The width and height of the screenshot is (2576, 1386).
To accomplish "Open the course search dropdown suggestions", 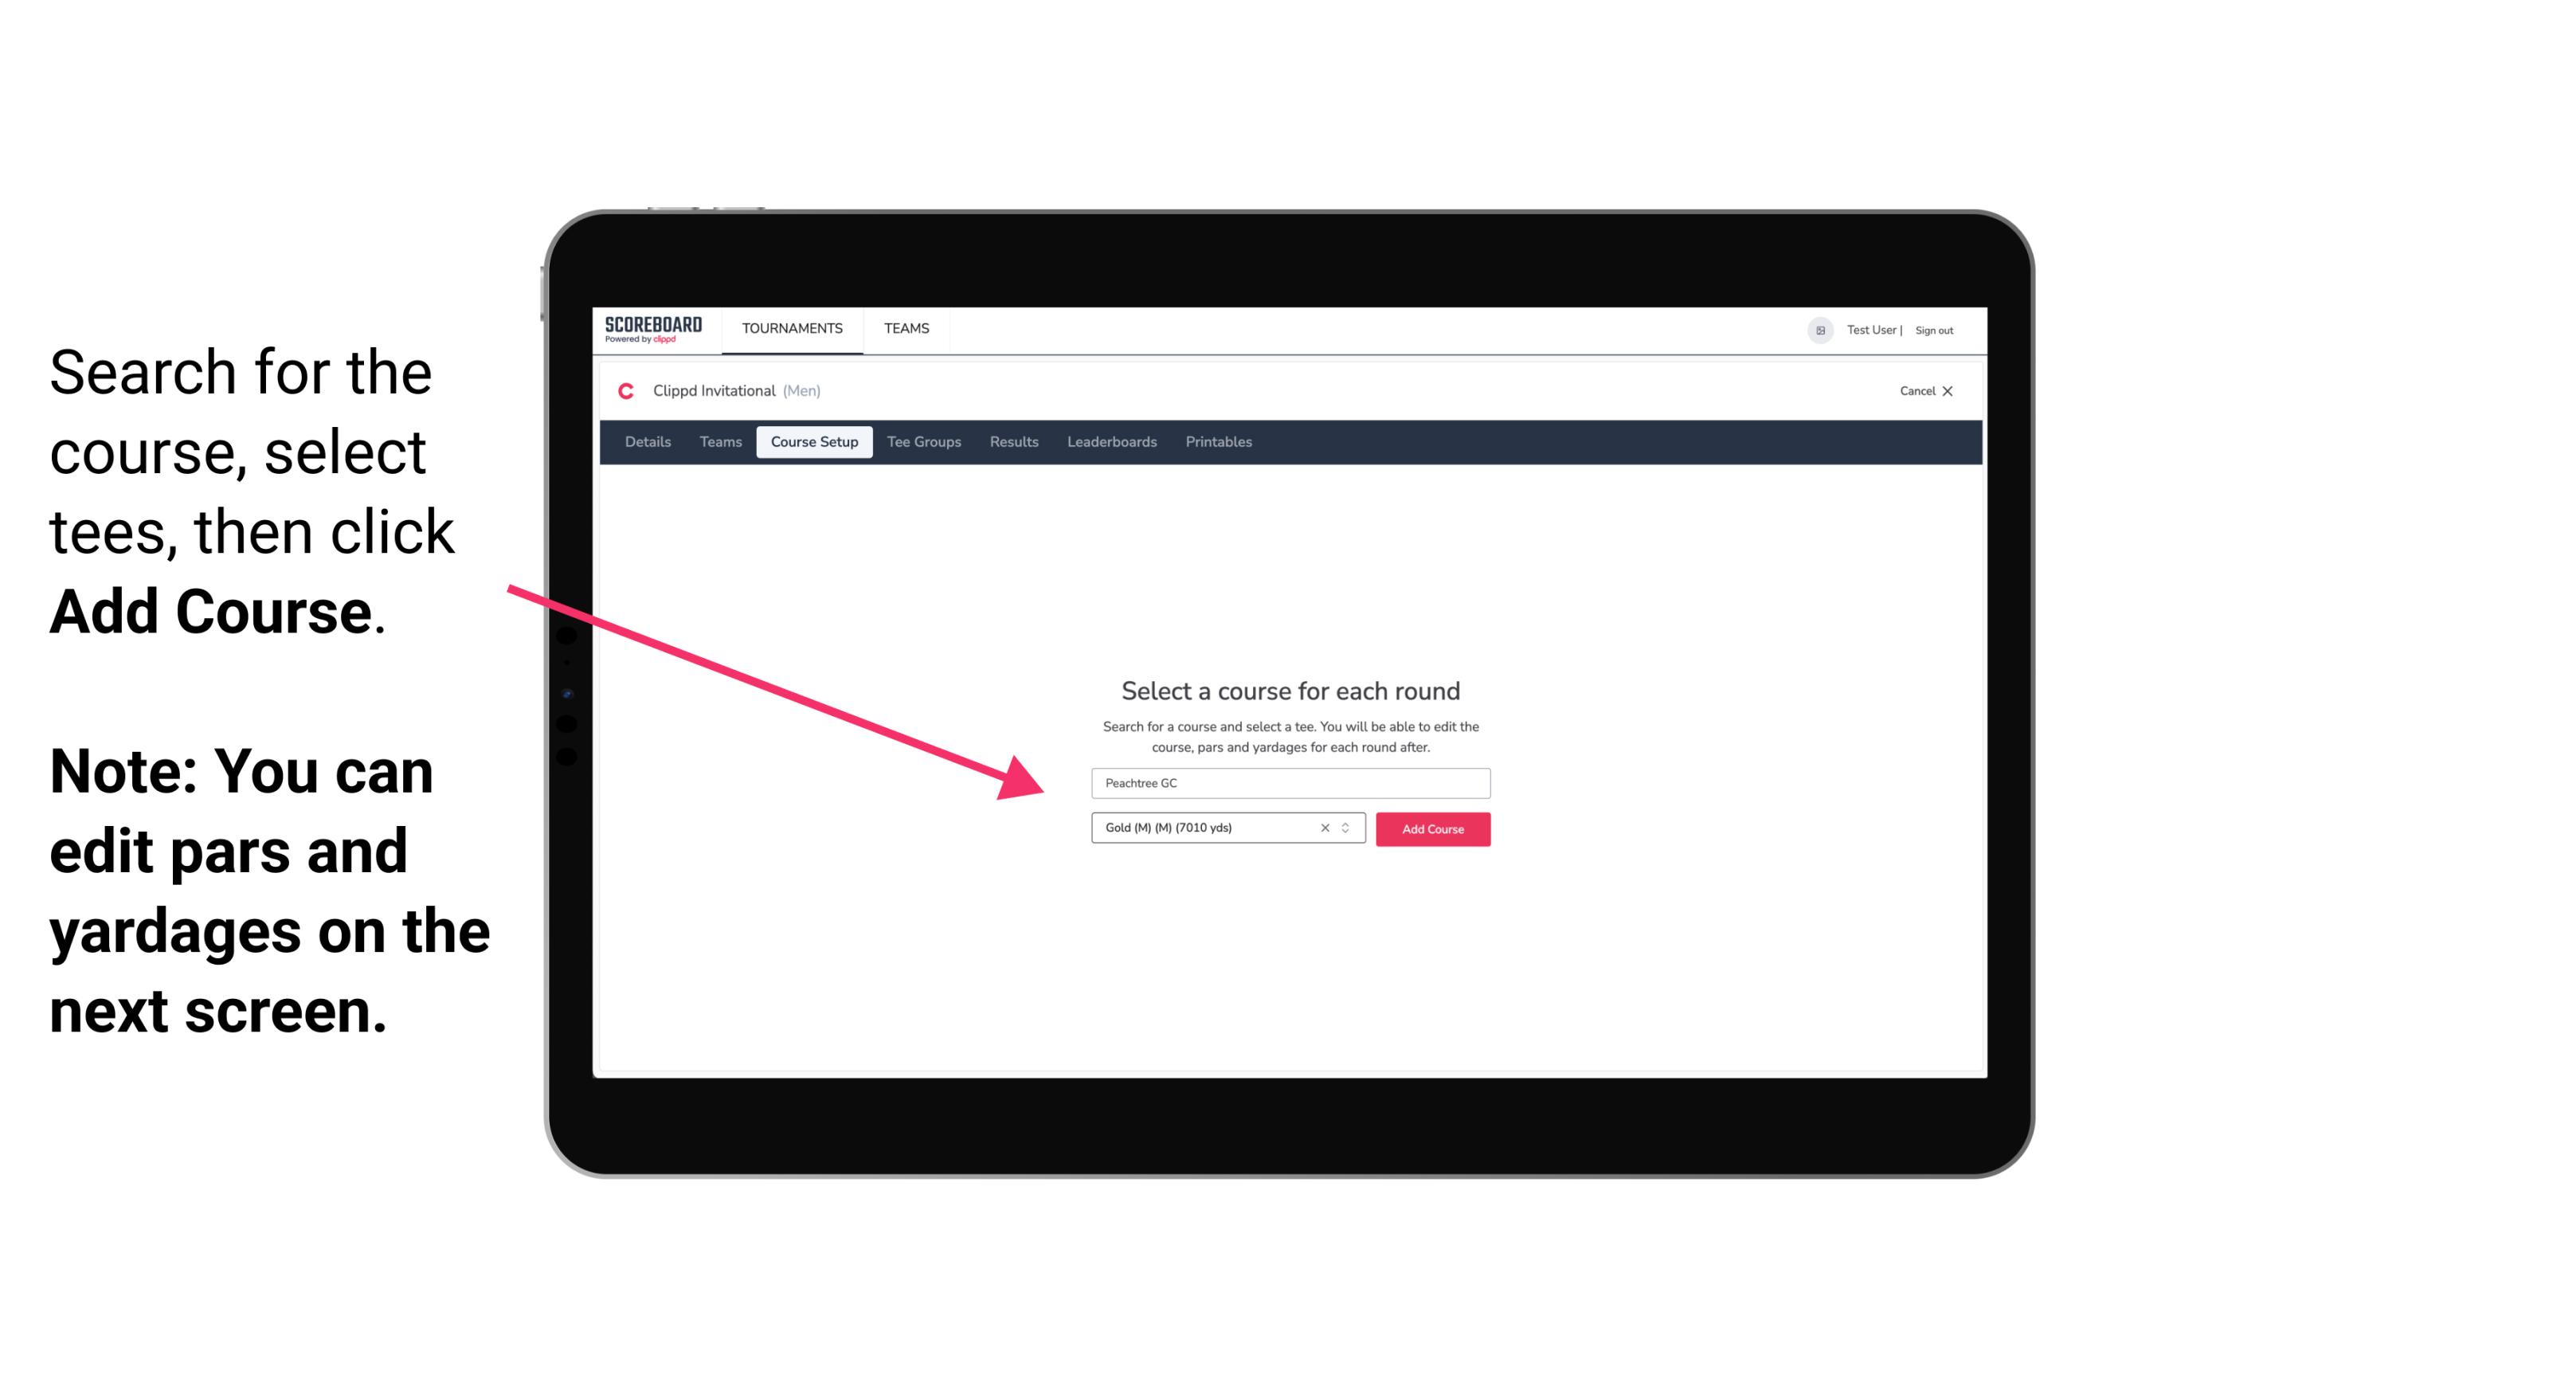I will click(1288, 780).
